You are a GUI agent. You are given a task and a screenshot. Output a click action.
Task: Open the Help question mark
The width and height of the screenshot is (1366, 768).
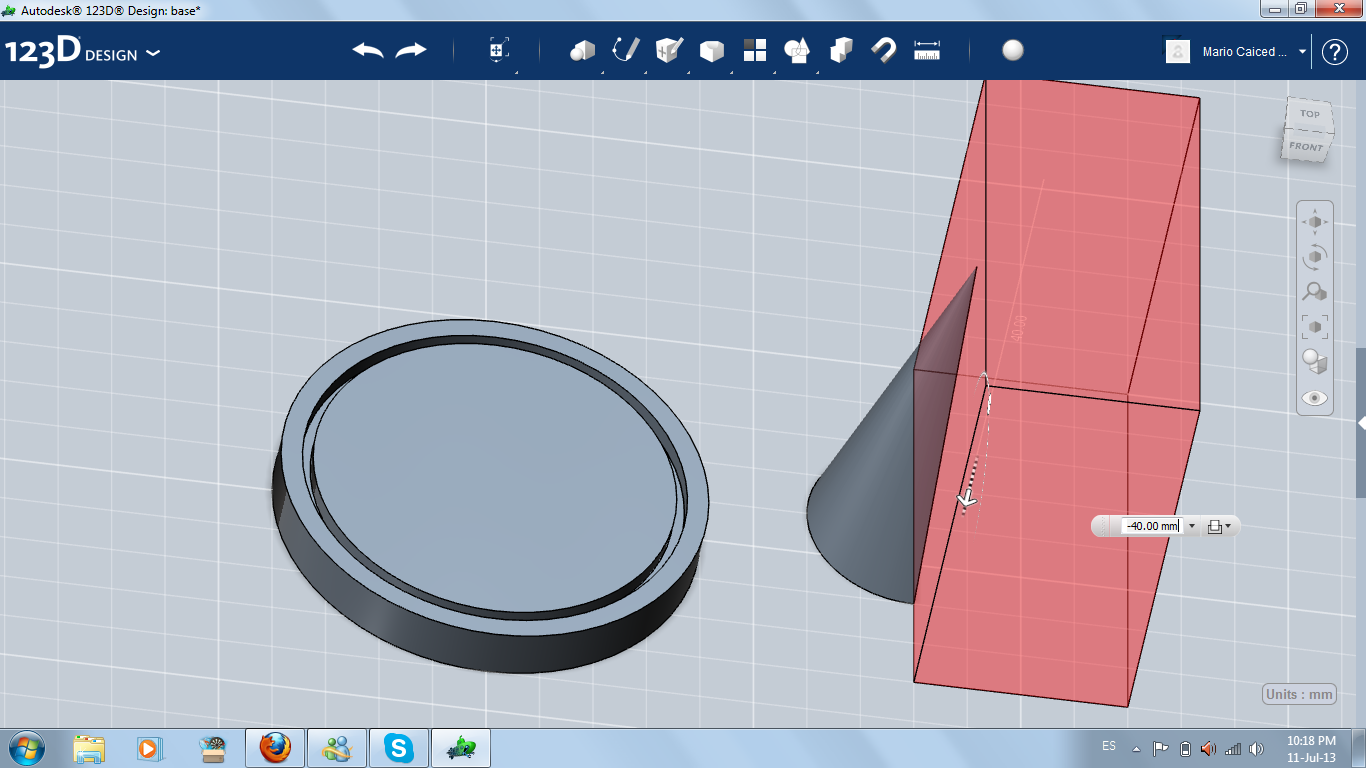(1335, 52)
